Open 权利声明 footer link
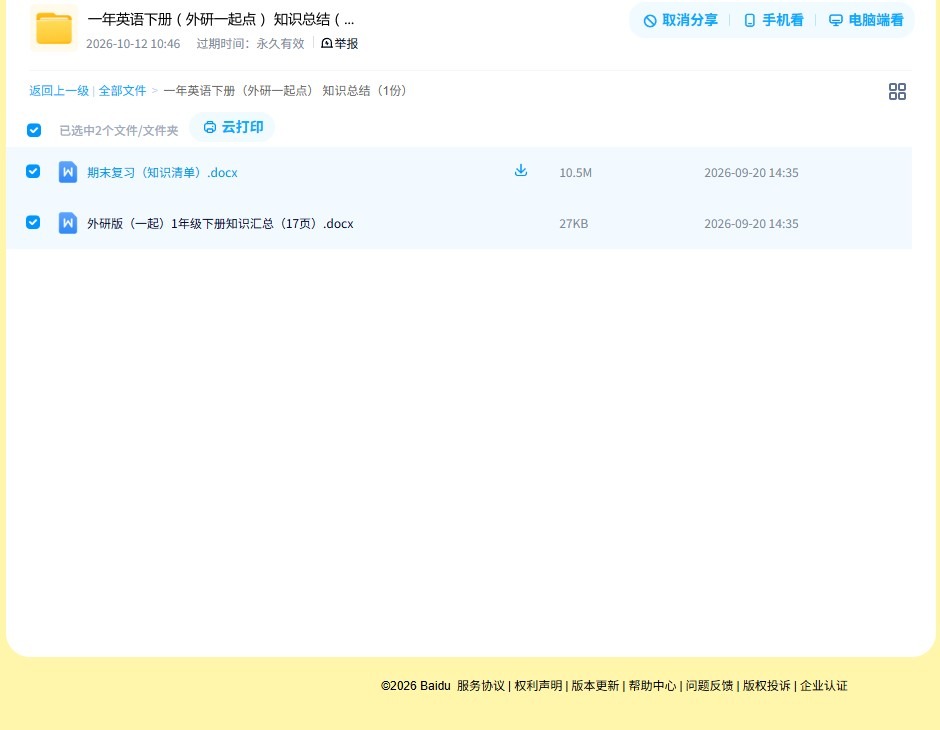The width and height of the screenshot is (940, 730). (538, 686)
